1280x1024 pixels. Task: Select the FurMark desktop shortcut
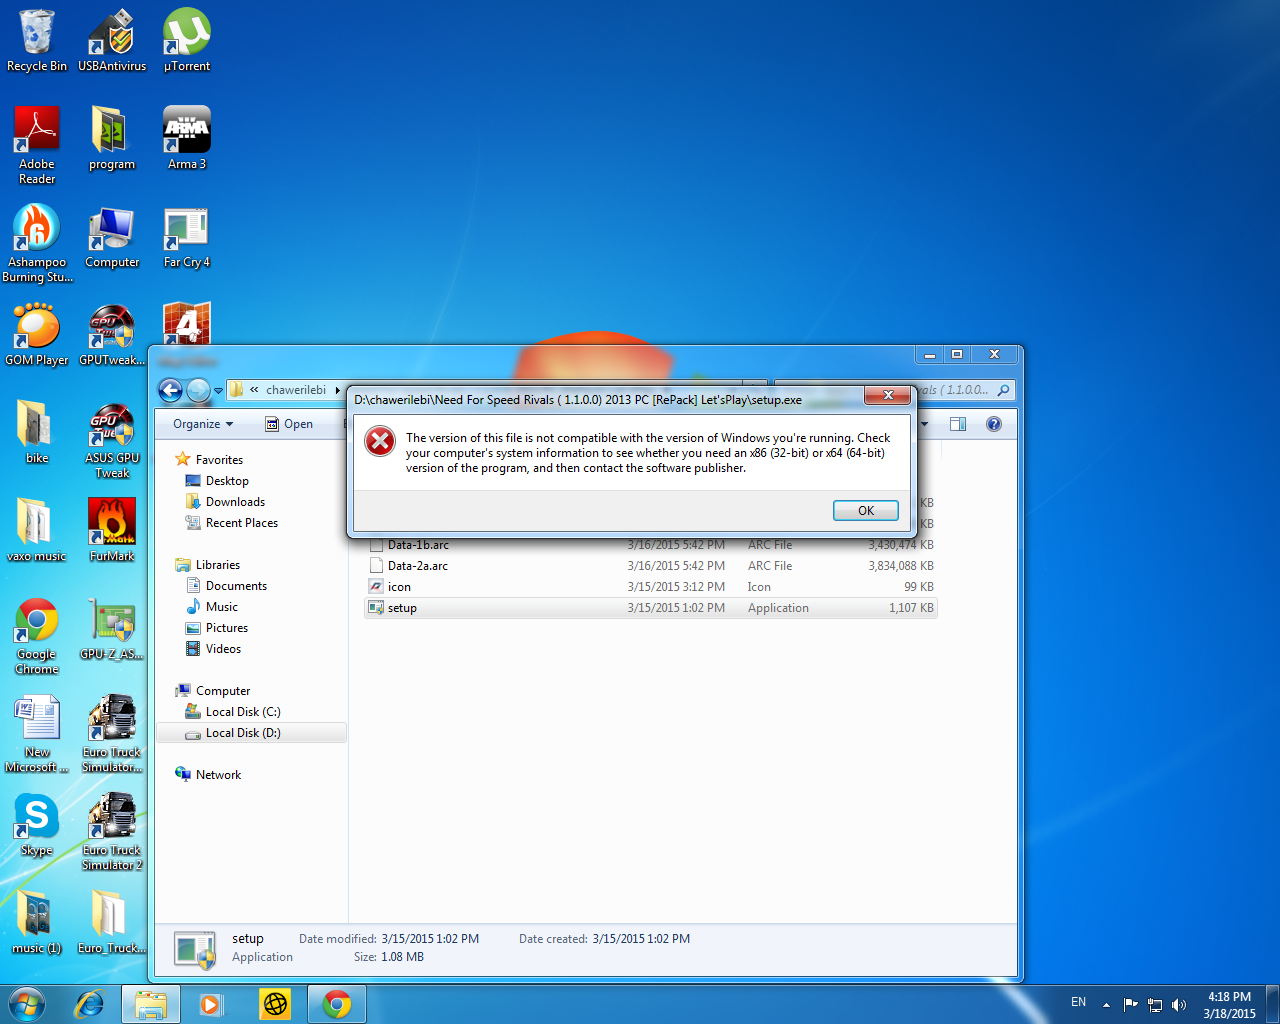[112, 531]
